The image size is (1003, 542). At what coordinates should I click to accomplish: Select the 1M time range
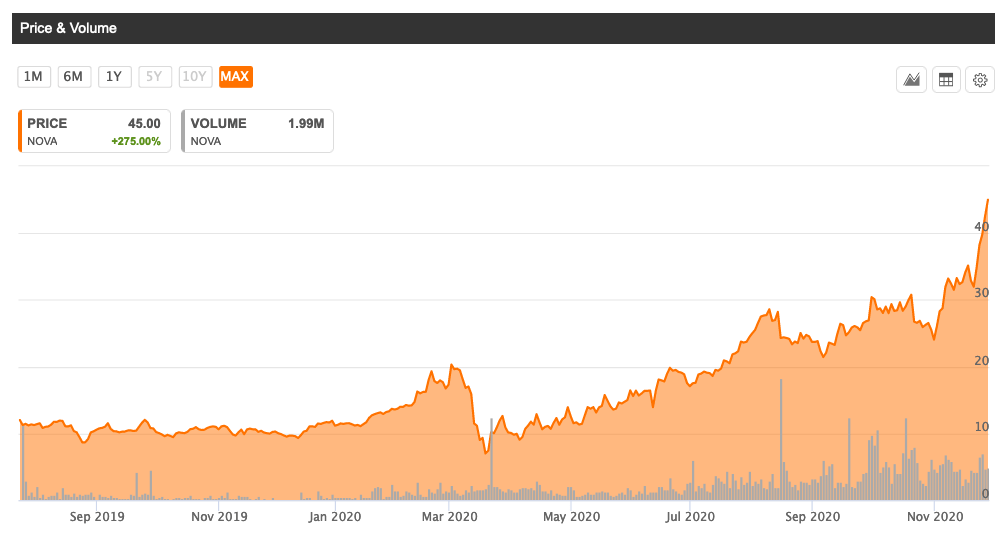coord(34,77)
